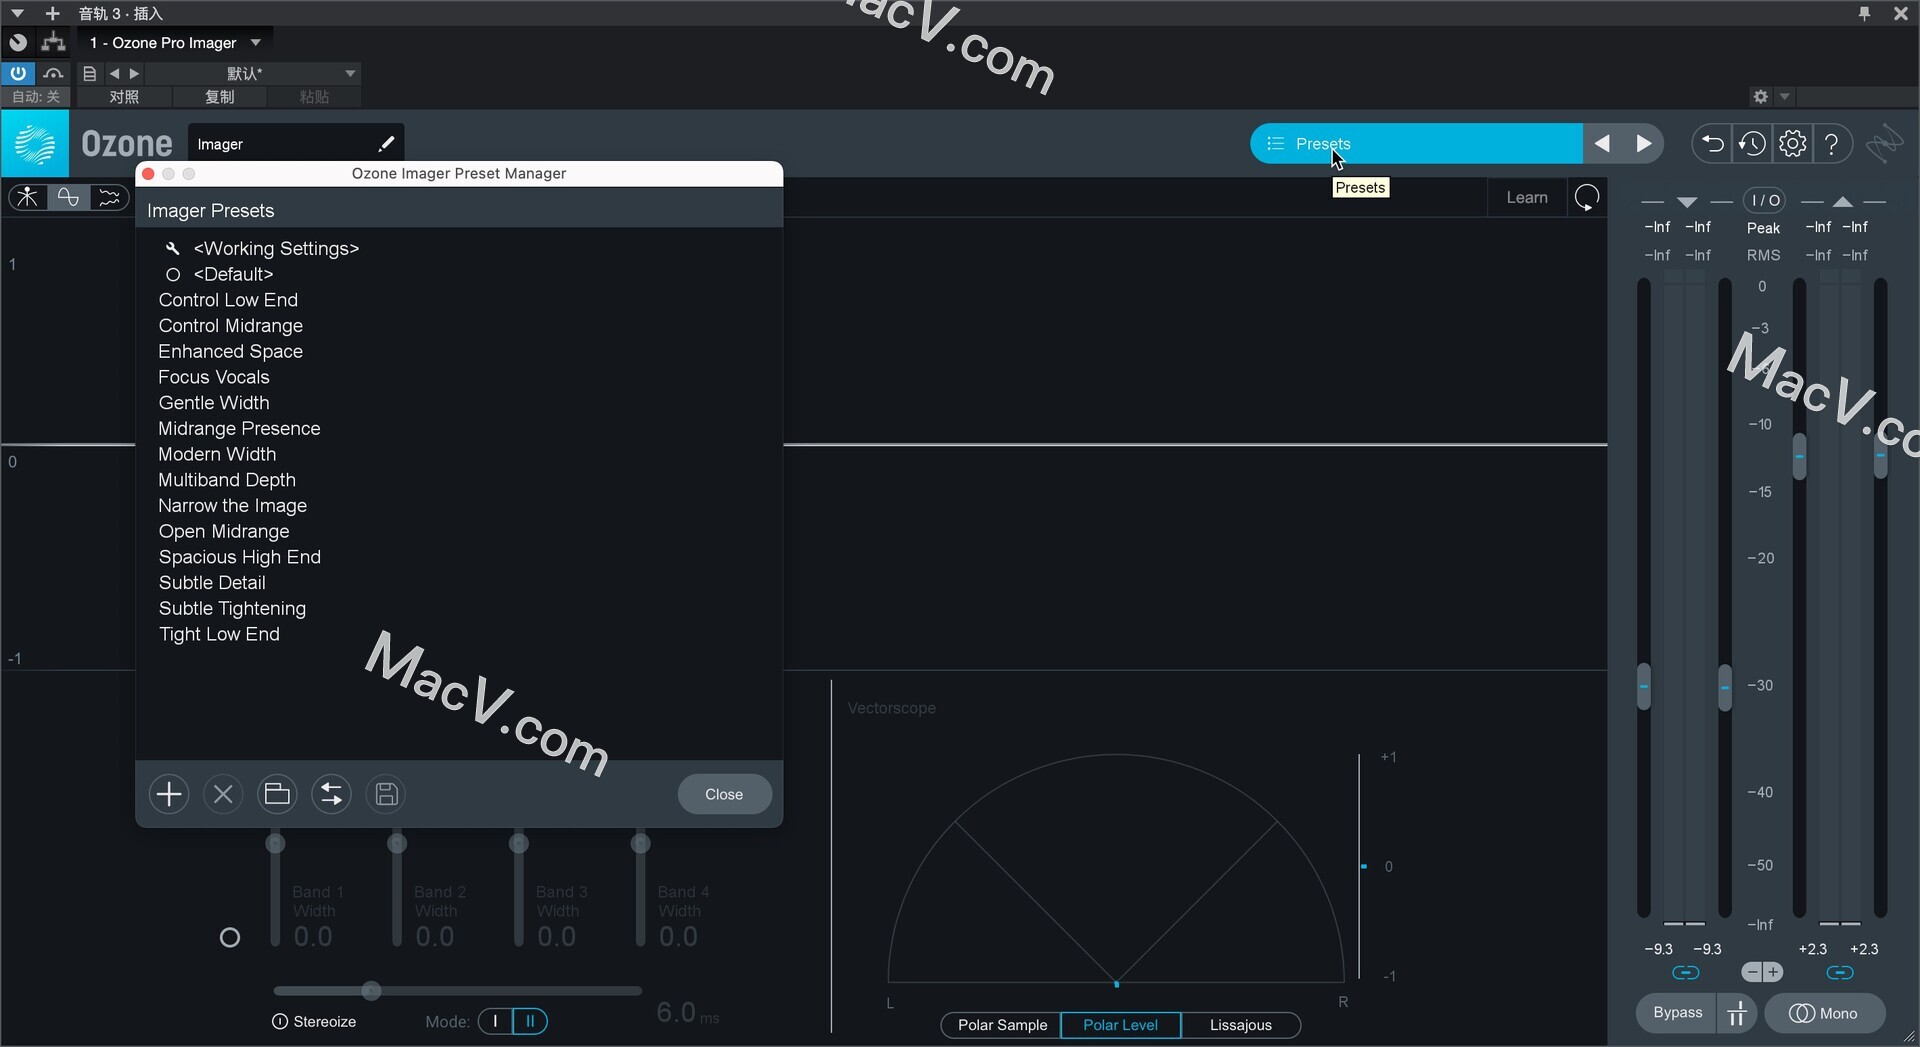Select the sine wave view icon
Image resolution: width=1920 pixels, height=1047 pixels.
click(x=68, y=197)
